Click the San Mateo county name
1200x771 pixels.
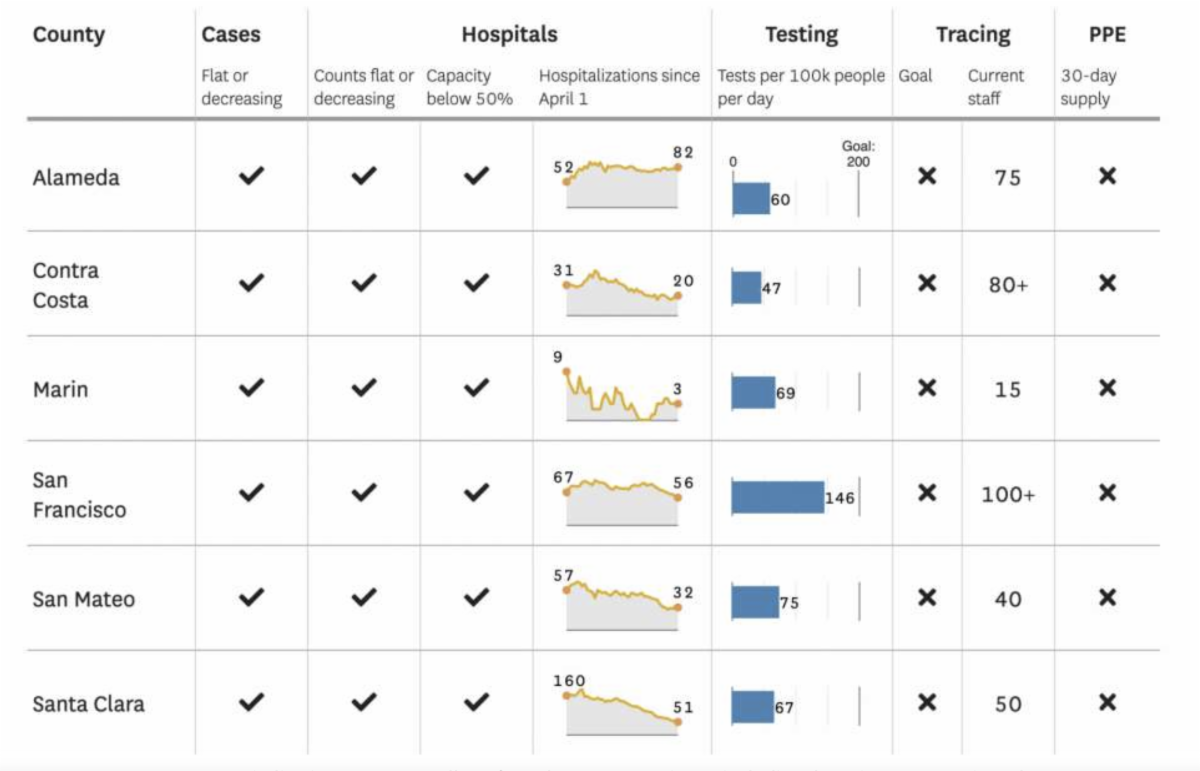tap(84, 599)
